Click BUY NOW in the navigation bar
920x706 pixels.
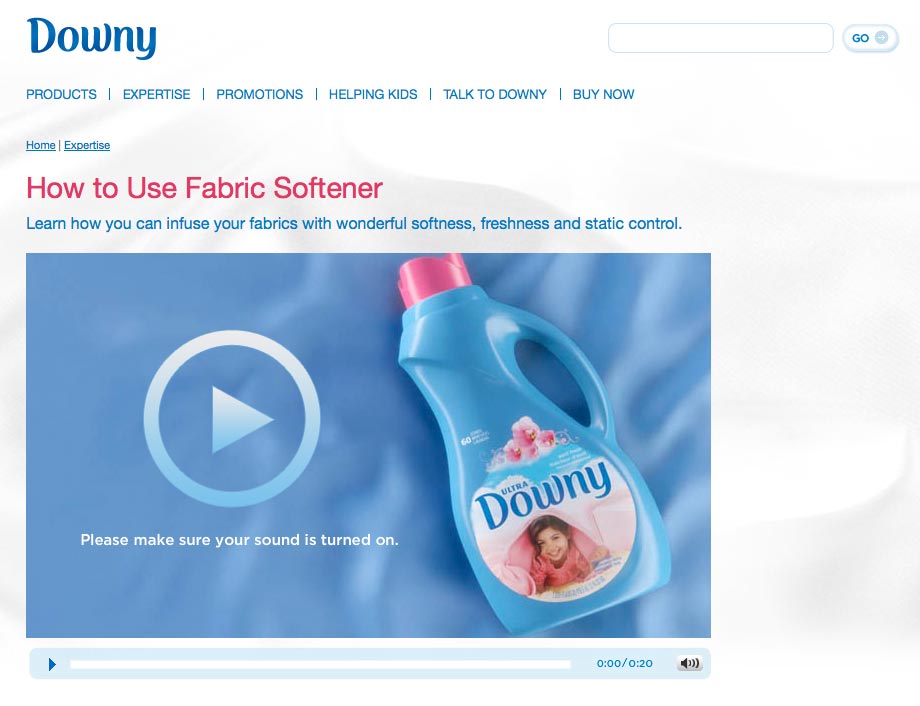point(604,94)
